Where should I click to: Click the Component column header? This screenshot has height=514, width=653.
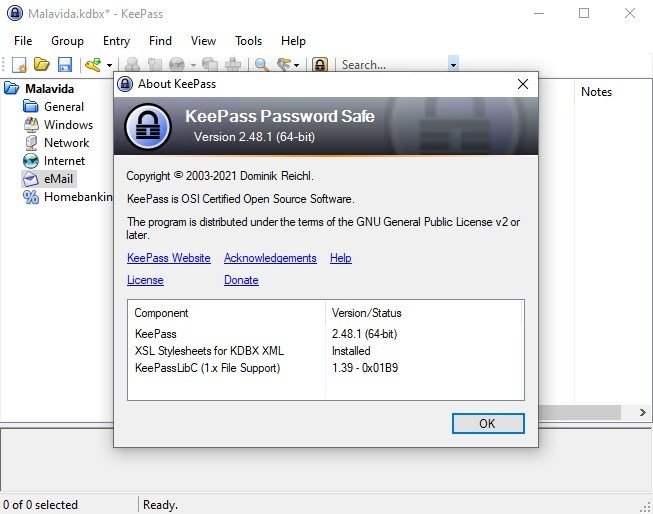(226, 313)
